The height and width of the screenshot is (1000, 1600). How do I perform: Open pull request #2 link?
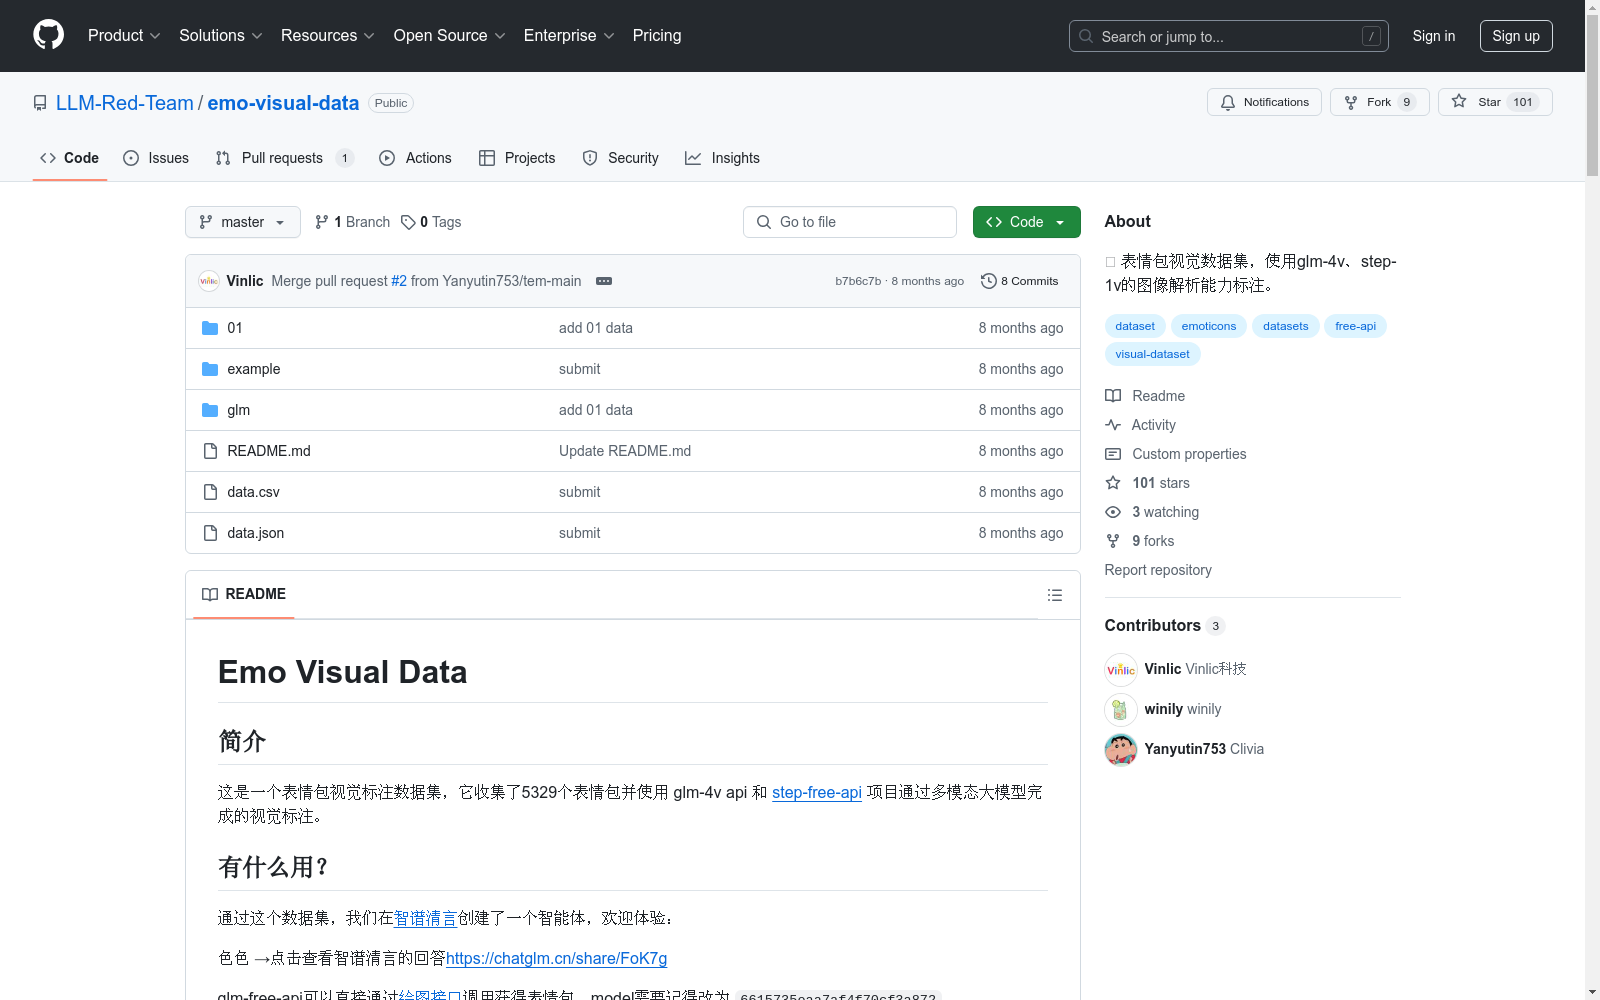click(x=399, y=281)
